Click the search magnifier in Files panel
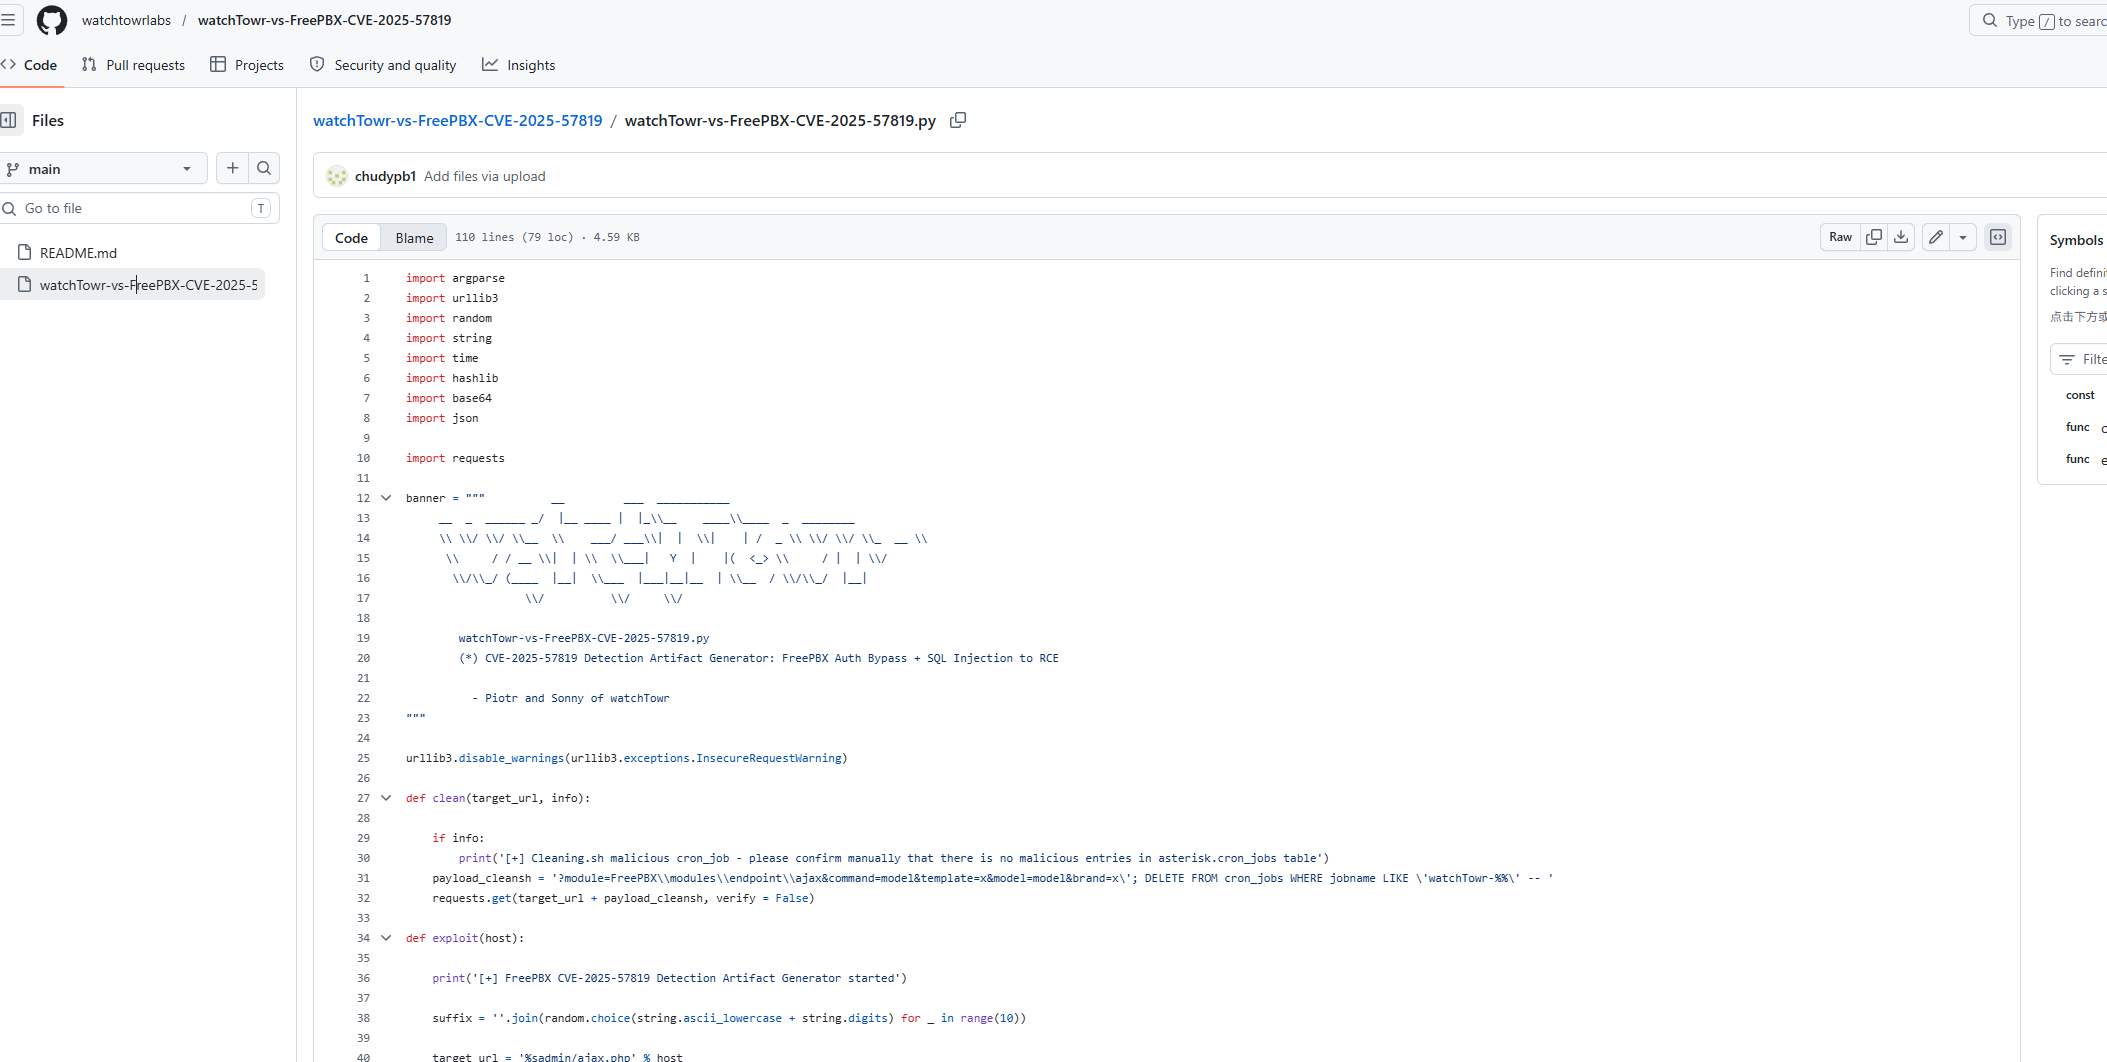 click(x=264, y=168)
